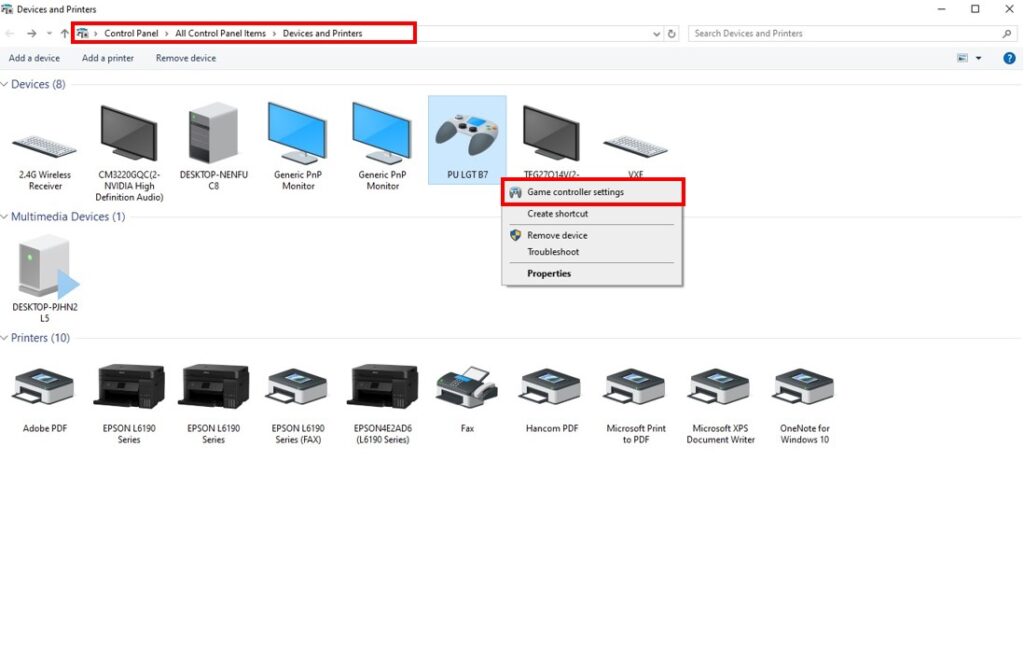Select Troubleshoot from the context menu
This screenshot has height=670, width=1024.
click(553, 252)
